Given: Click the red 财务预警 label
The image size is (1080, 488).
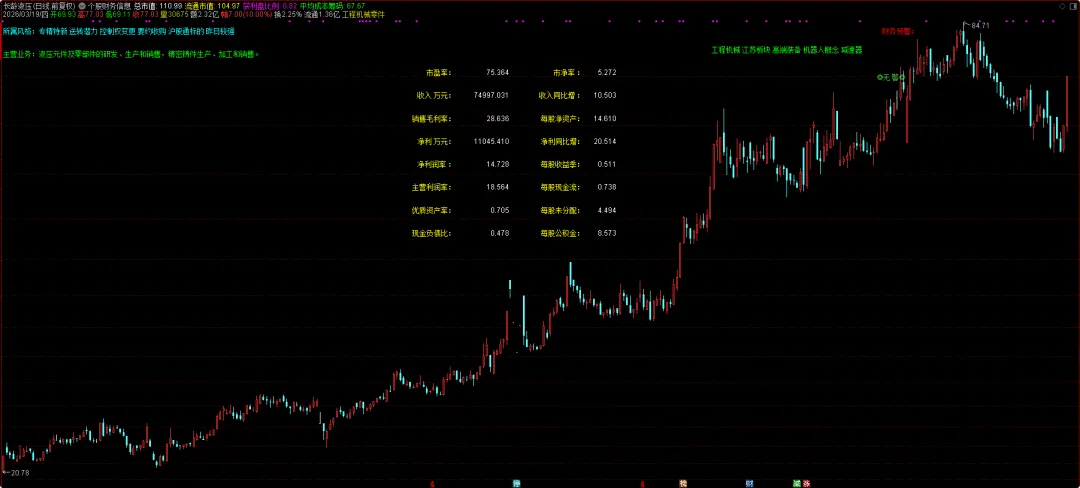Looking at the screenshot, I should point(897,31).
